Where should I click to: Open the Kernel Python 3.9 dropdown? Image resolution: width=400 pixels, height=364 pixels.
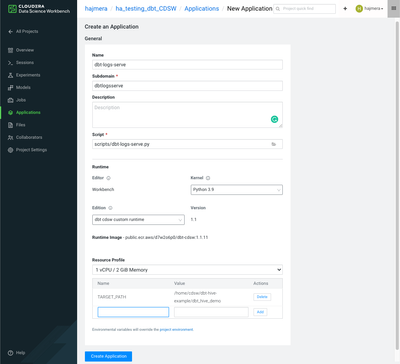[237, 190]
